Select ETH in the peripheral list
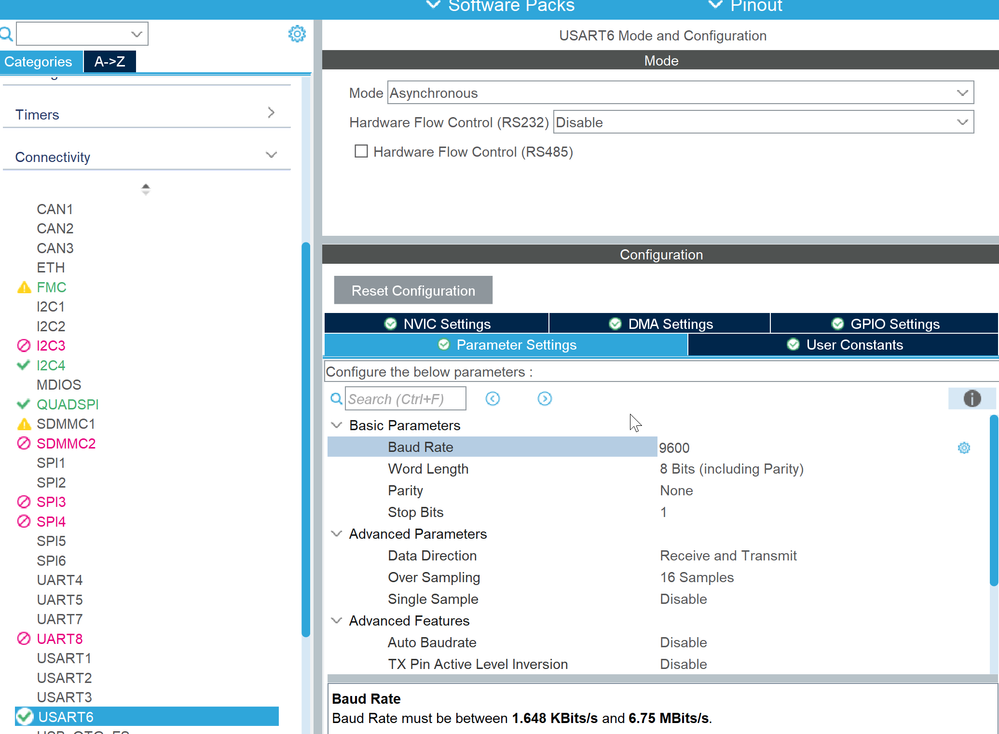Screen dimensions: 999x734 (x=50, y=268)
